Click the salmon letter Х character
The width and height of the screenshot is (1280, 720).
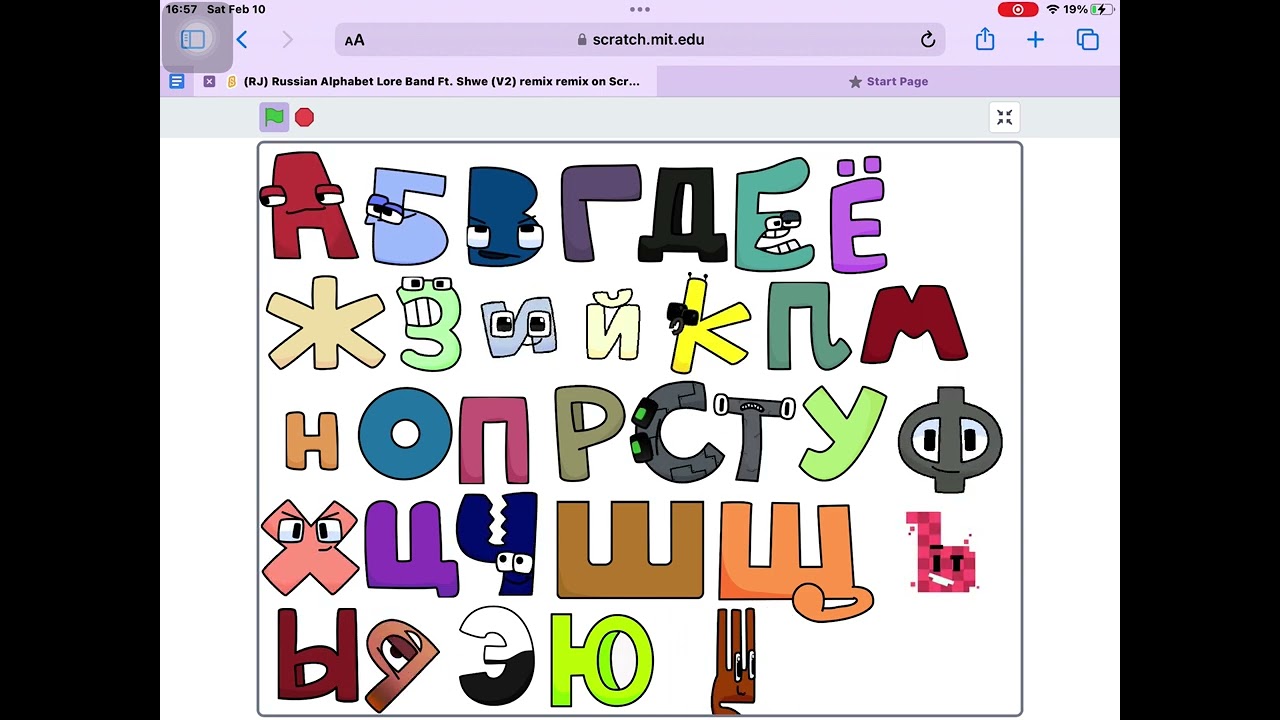pos(309,547)
